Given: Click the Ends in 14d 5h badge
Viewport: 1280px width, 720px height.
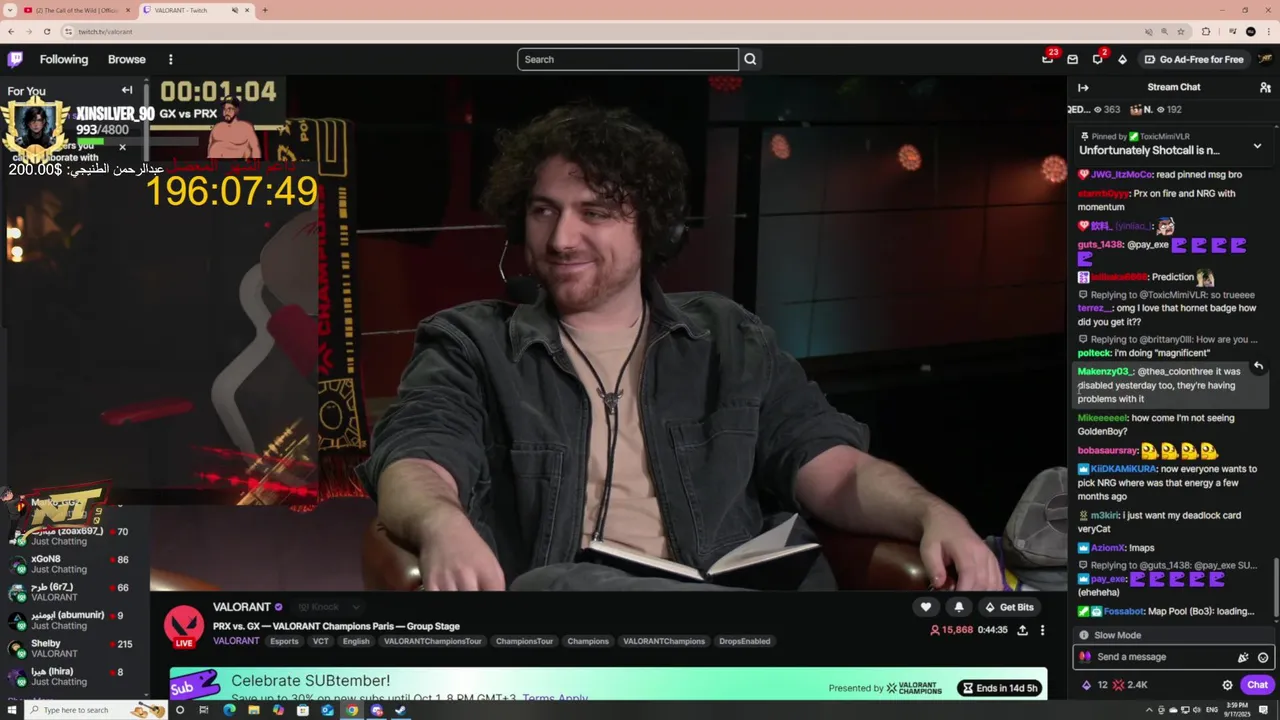Looking at the screenshot, I should click(x=1001, y=688).
